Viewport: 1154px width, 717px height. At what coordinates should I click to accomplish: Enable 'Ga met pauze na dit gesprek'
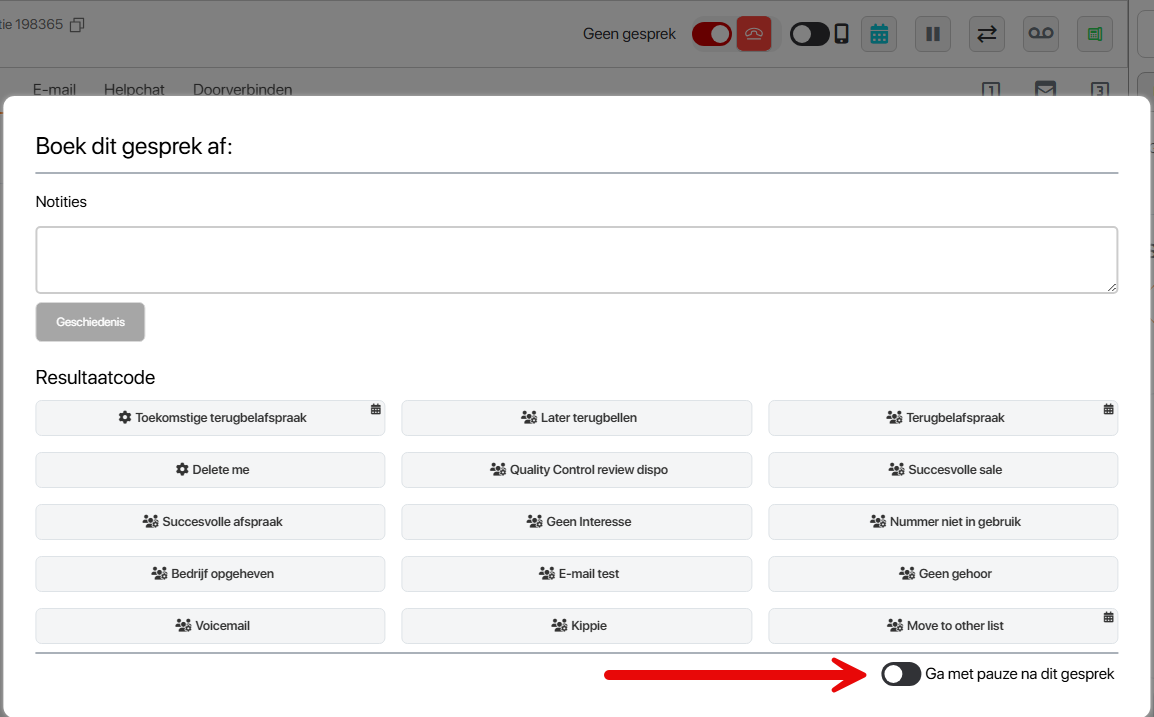tap(900, 674)
